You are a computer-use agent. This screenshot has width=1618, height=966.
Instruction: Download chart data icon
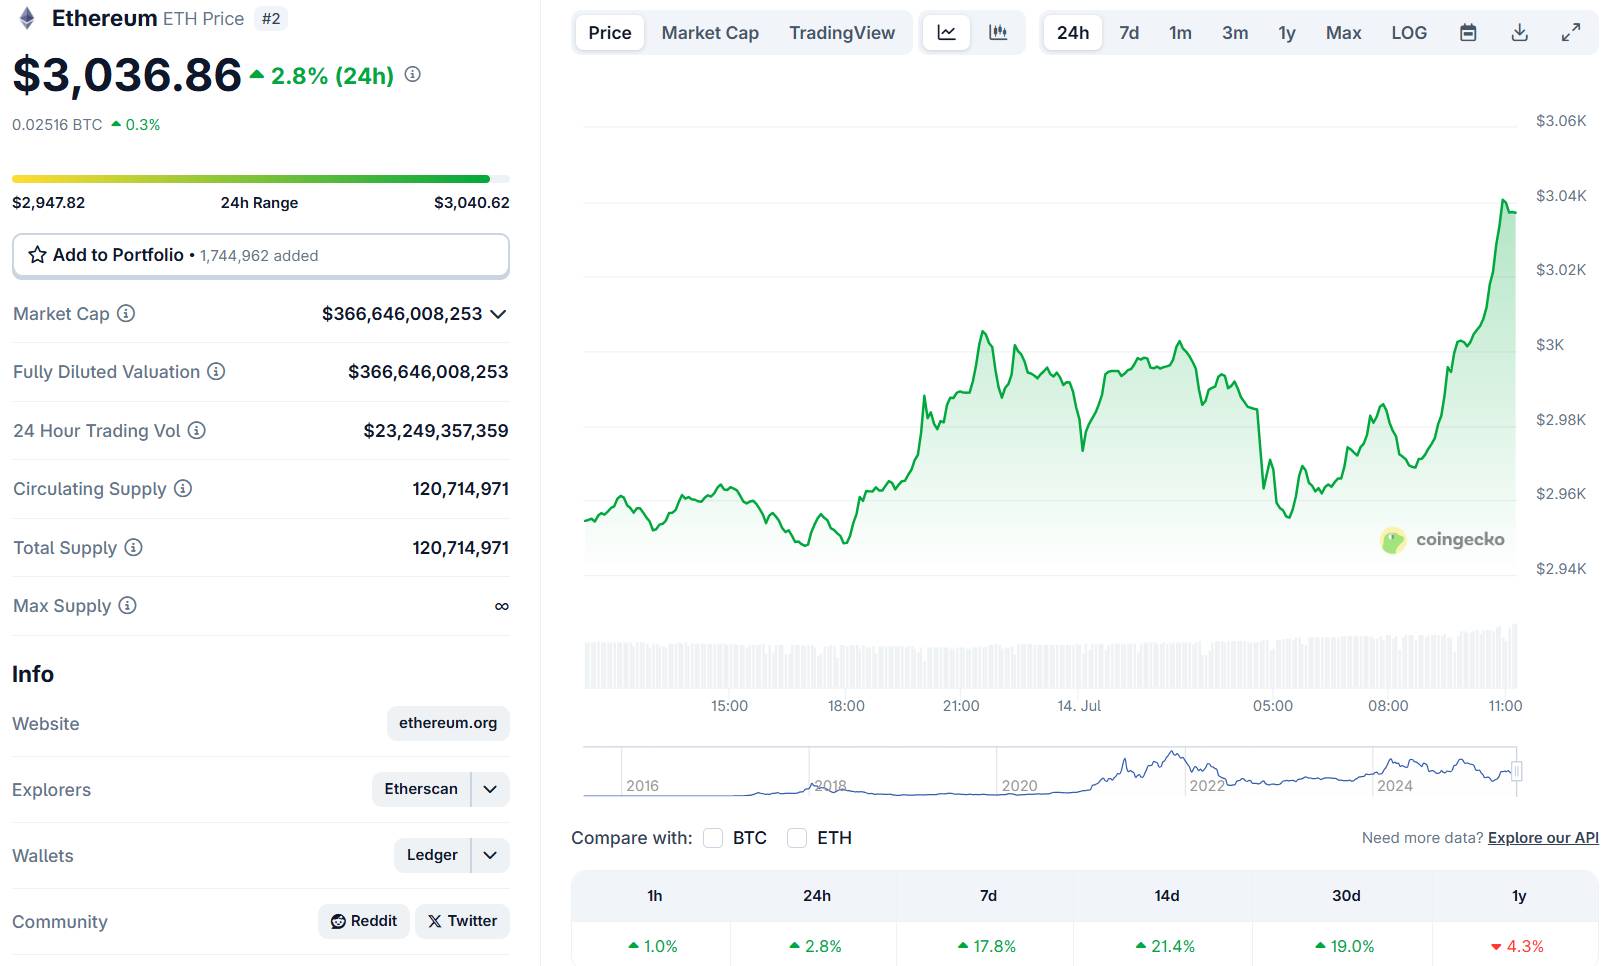click(1520, 33)
